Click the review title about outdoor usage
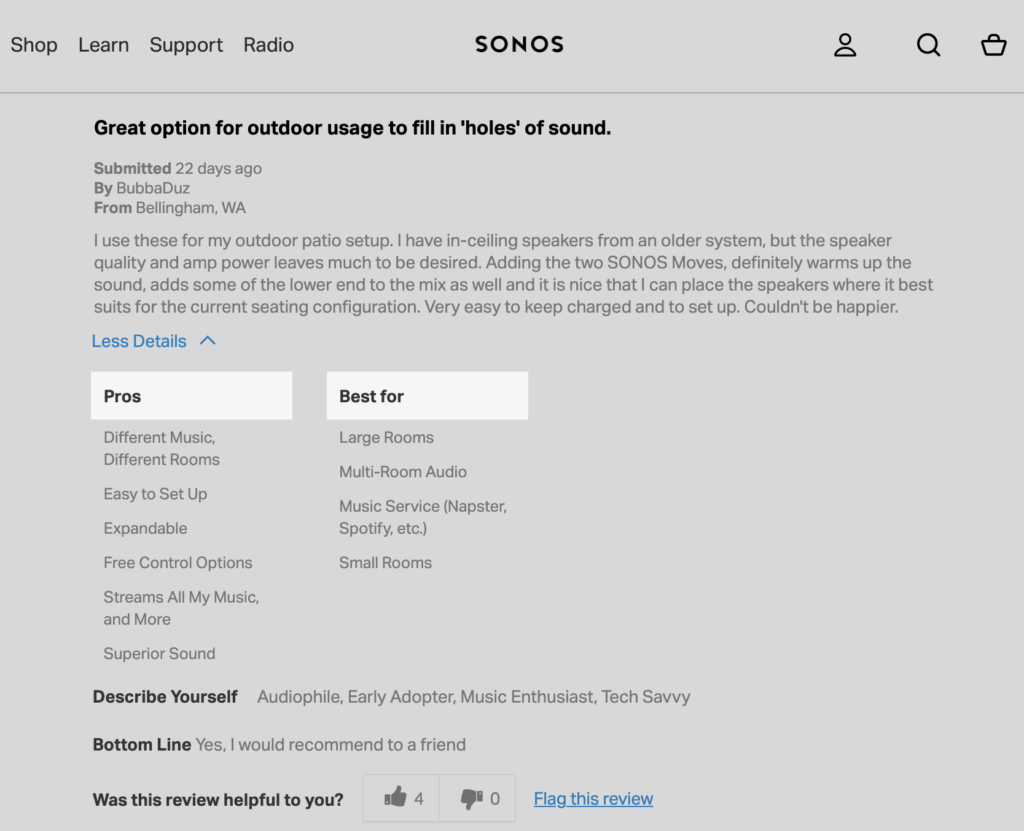Screen dimensions: 1024x831 (x=352, y=128)
